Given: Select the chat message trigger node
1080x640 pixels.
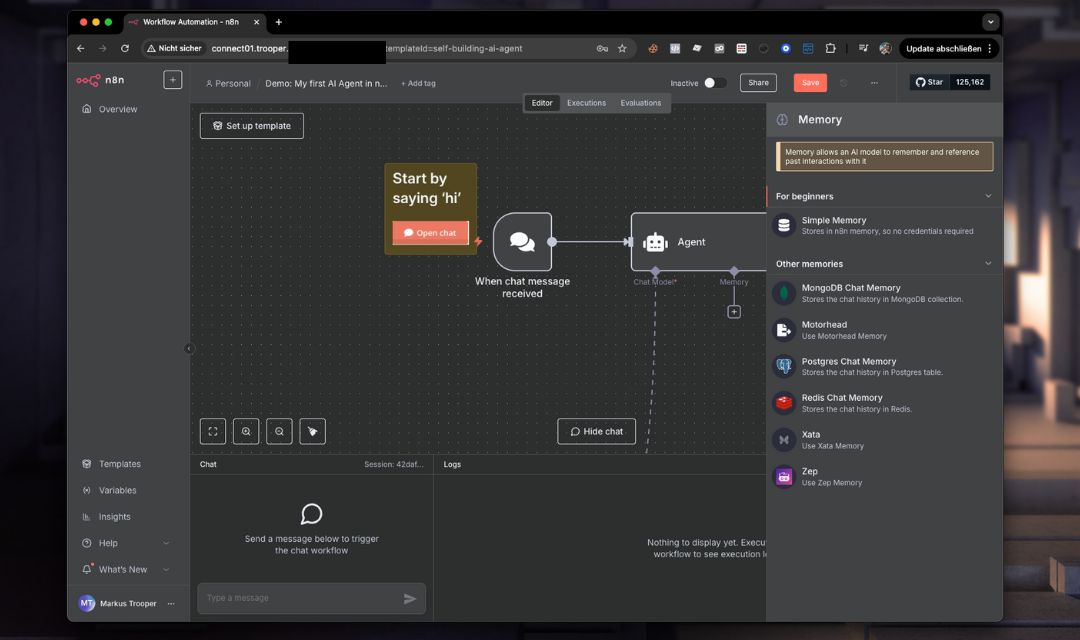Looking at the screenshot, I should coord(522,242).
